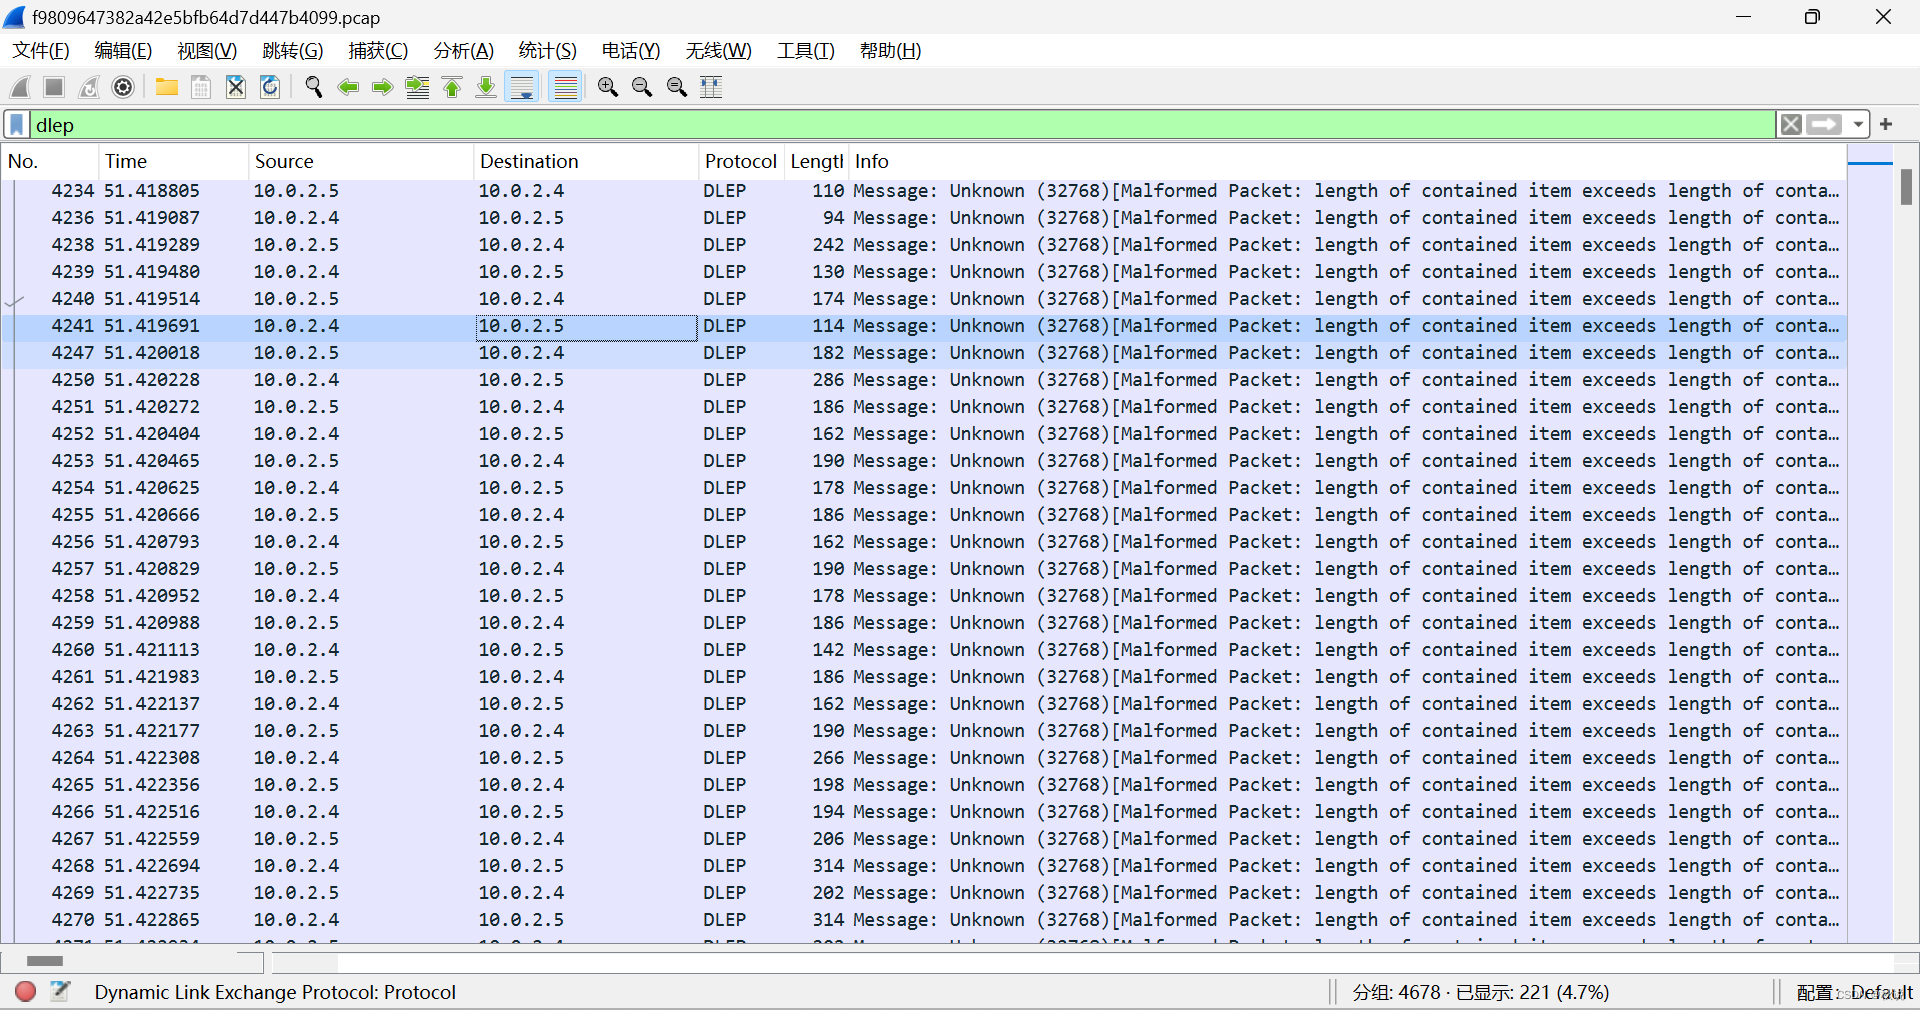Viewport: 1920px width, 1010px height.
Task: Click the vertical scrollbar thumb
Action: [1906, 187]
